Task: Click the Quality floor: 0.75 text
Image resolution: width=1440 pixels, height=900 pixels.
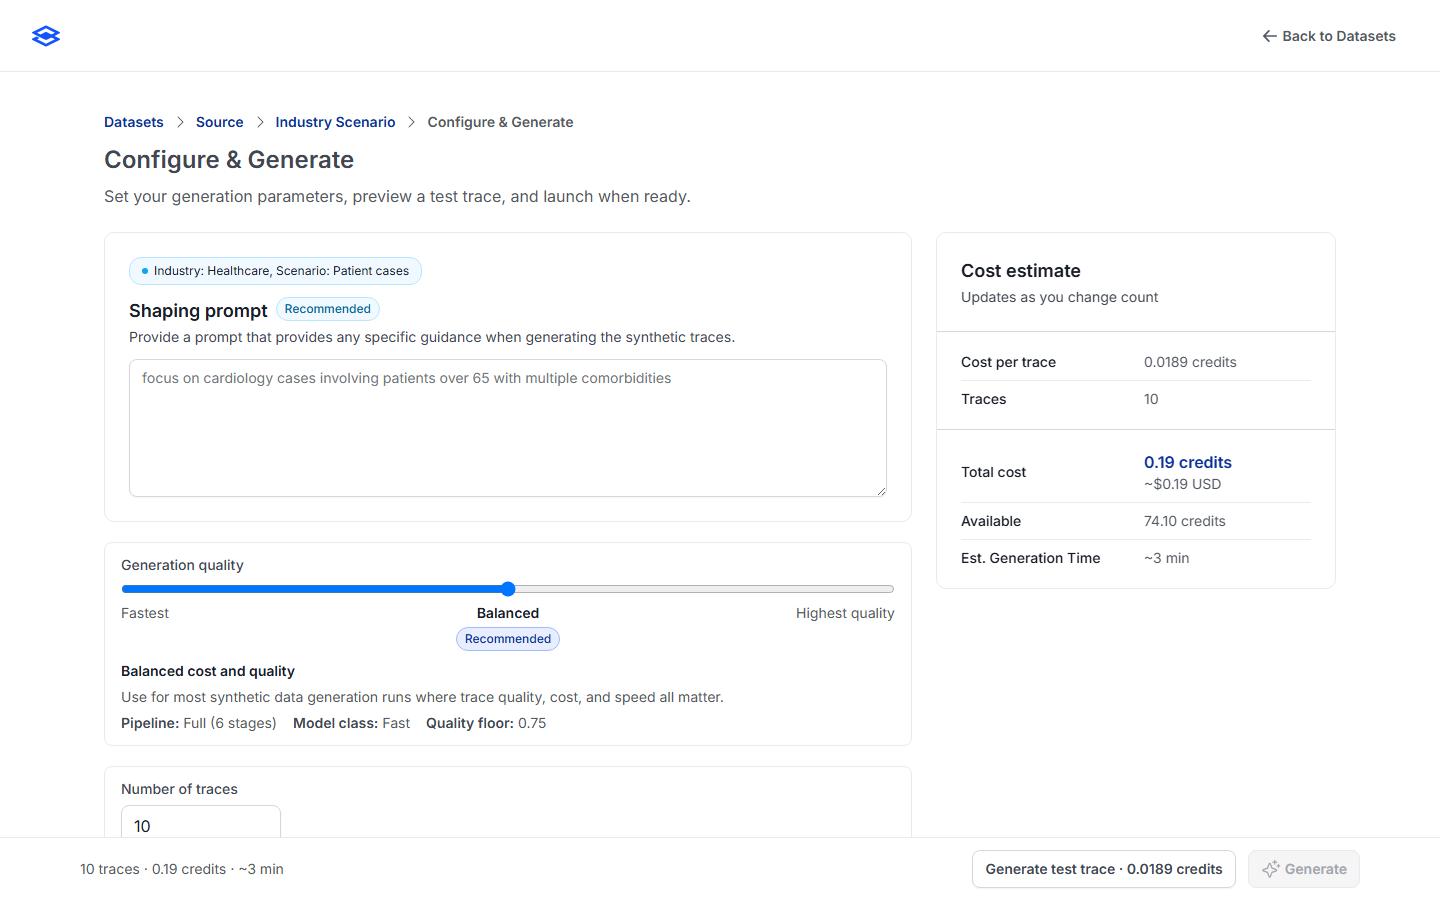Action: (x=486, y=723)
